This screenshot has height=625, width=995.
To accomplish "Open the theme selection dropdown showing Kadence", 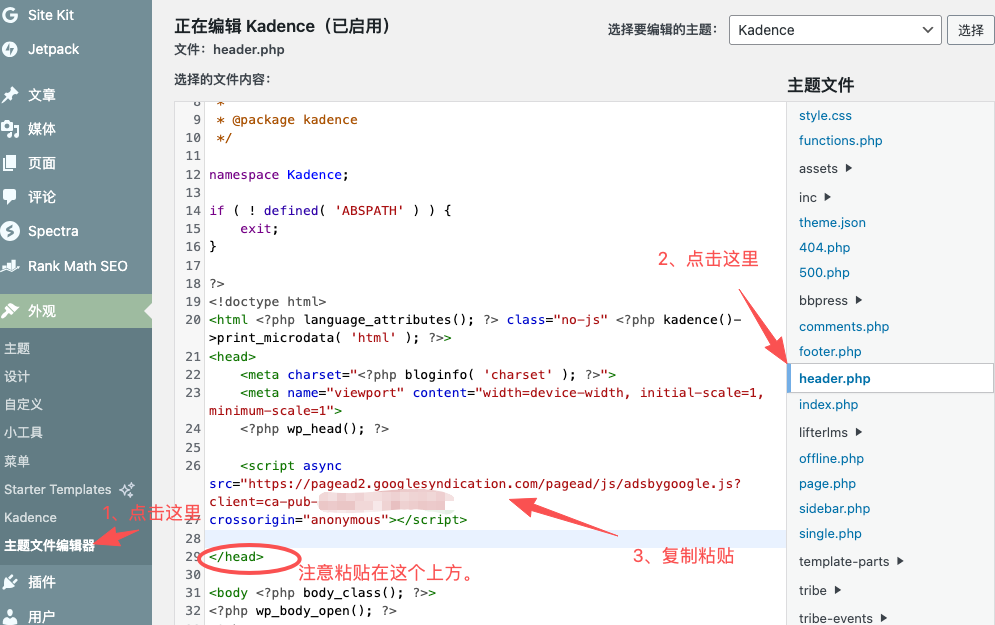I will point(834,30).
